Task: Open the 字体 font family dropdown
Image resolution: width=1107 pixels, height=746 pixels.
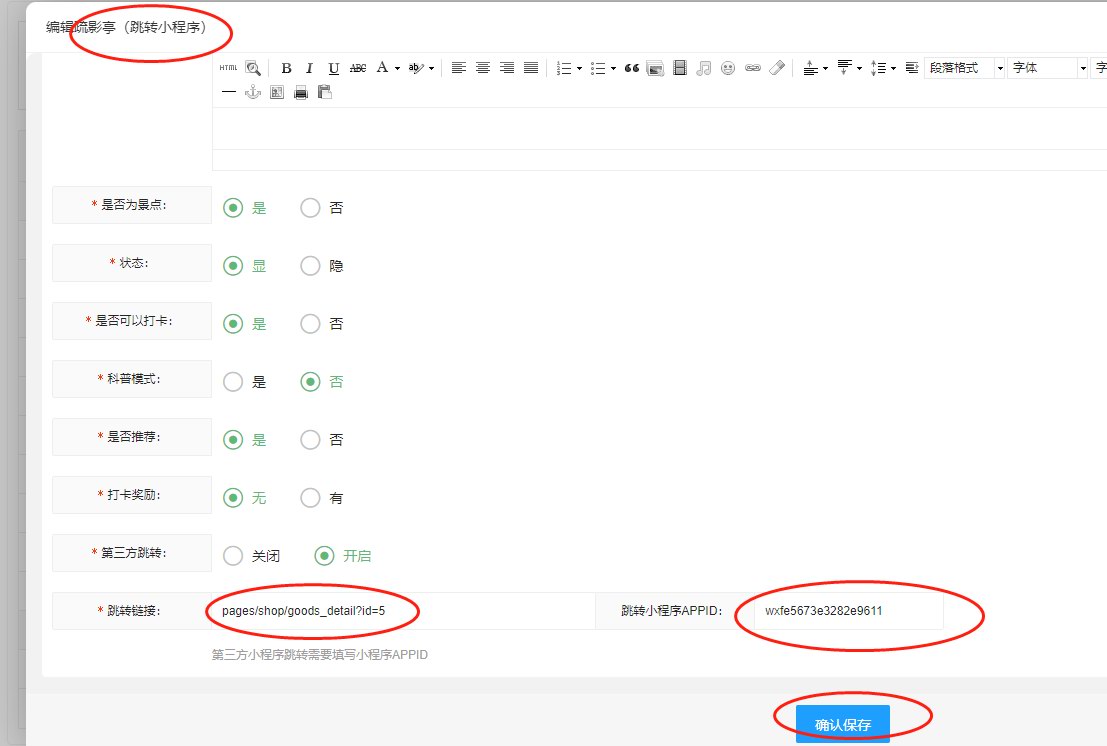Action: tap(1048, 68)
